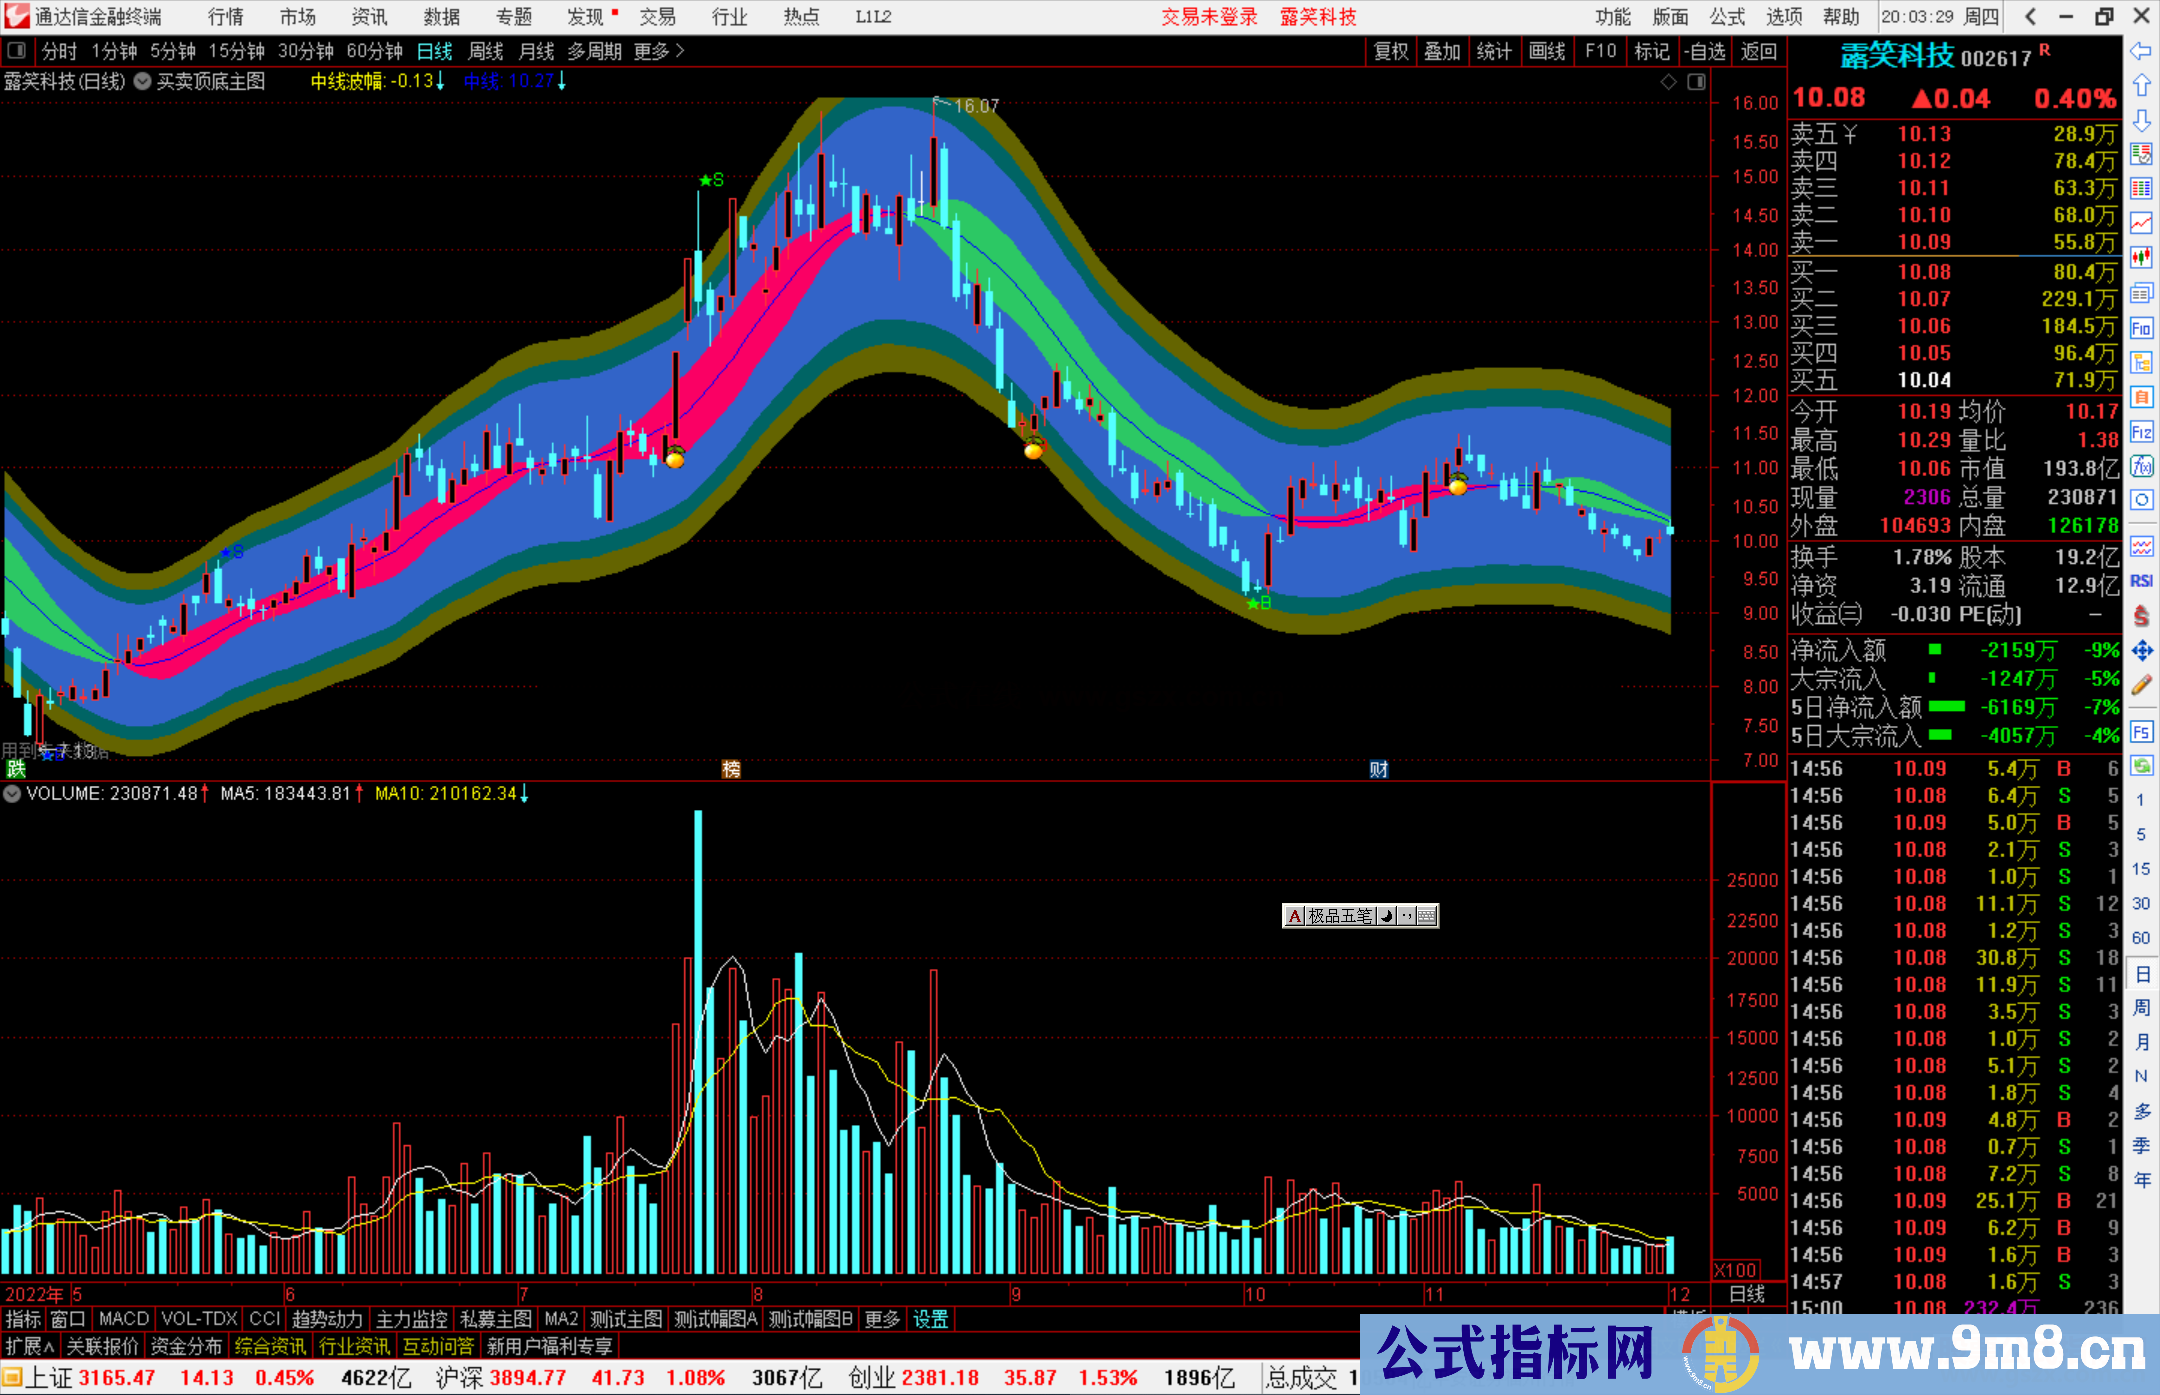Click the 复权 button
2160x1395 pixels.
1391,51
